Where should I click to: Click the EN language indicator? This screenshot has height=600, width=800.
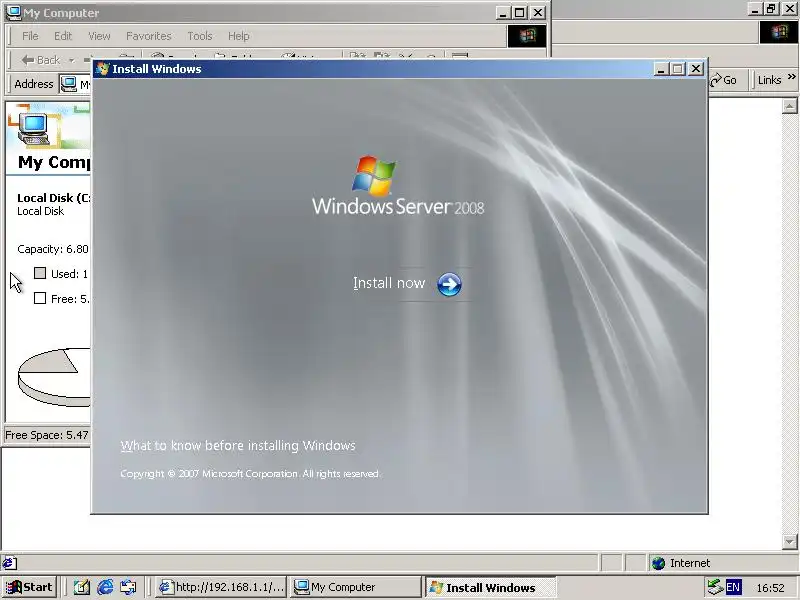tap(733, 587)
